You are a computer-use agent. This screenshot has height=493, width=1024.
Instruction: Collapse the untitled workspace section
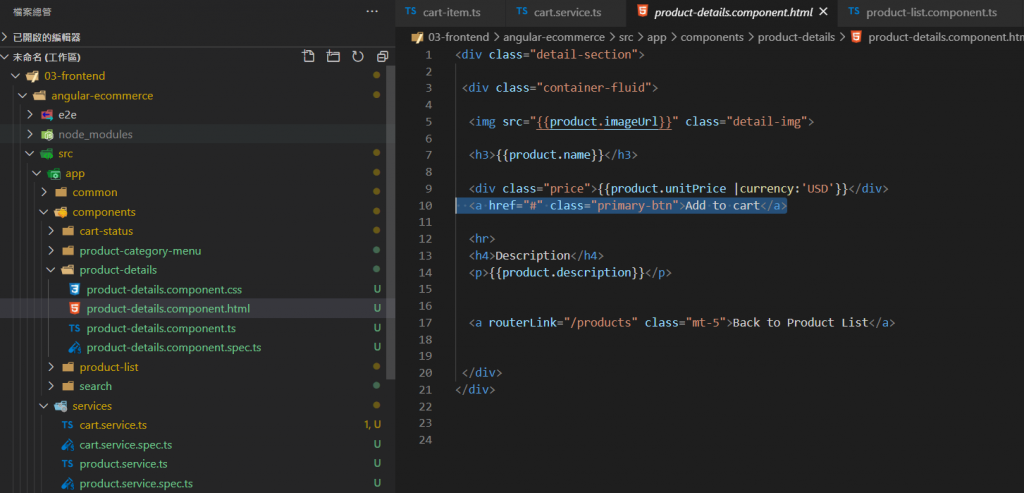pyautogui.click(x=6, y=57)
